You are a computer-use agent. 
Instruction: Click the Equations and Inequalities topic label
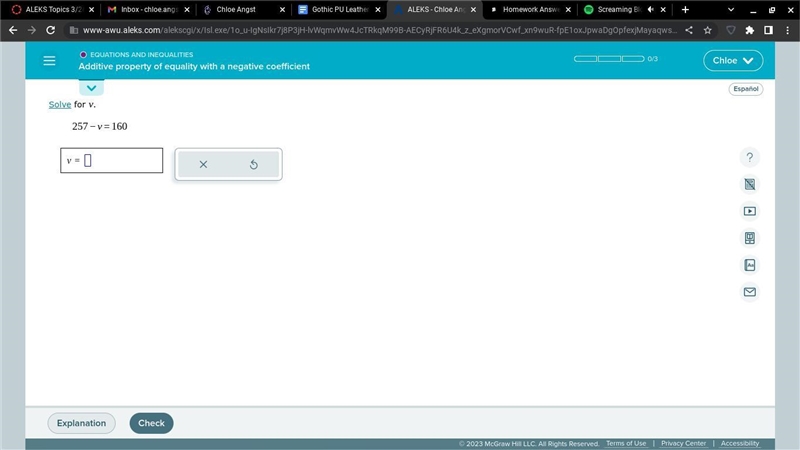point(141,54)
